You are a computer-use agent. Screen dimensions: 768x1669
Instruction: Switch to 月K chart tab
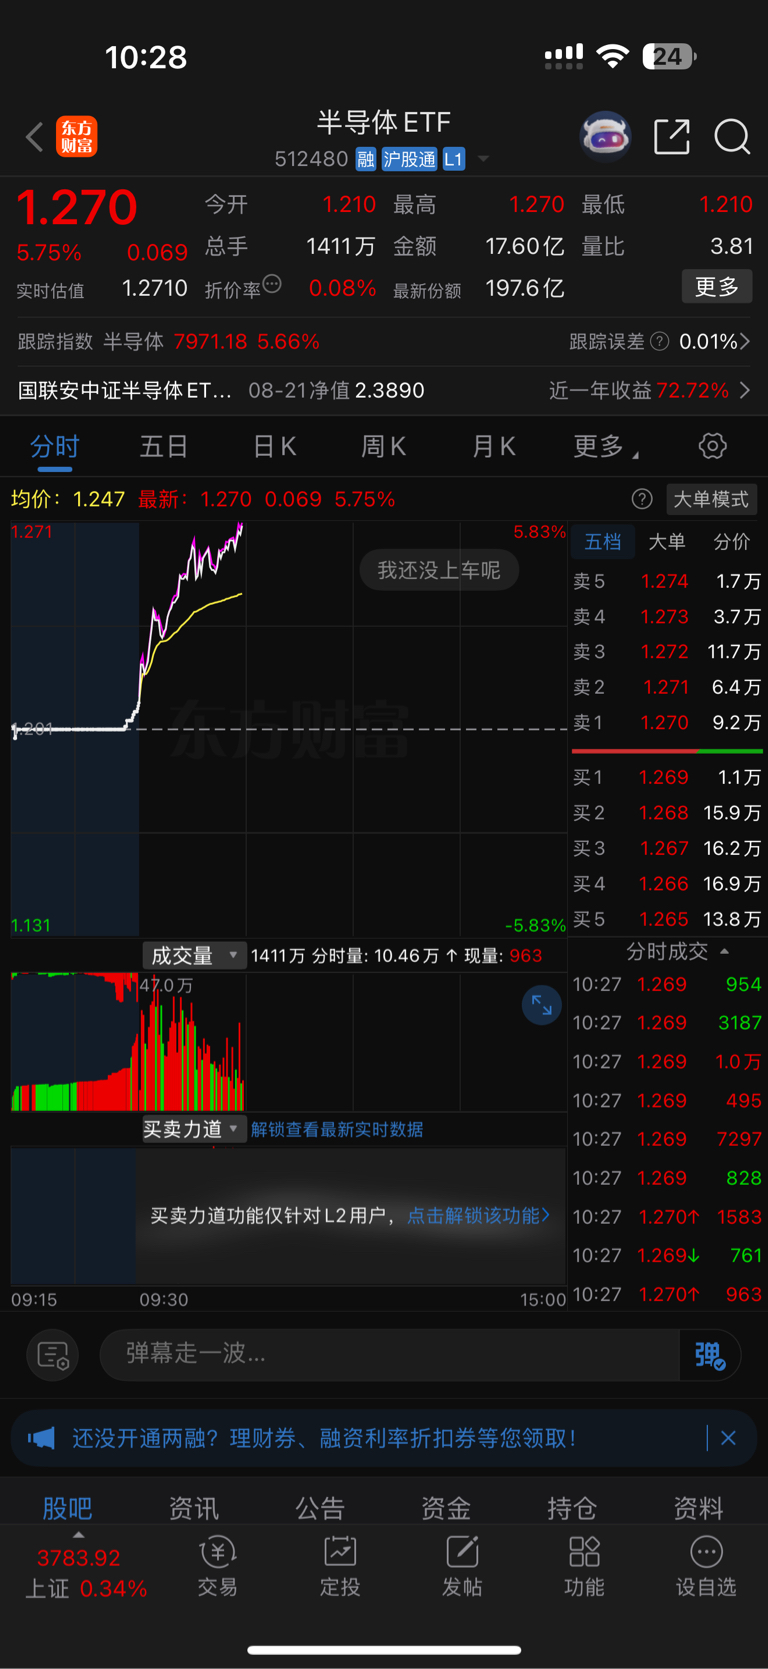[x=494, y=446]
